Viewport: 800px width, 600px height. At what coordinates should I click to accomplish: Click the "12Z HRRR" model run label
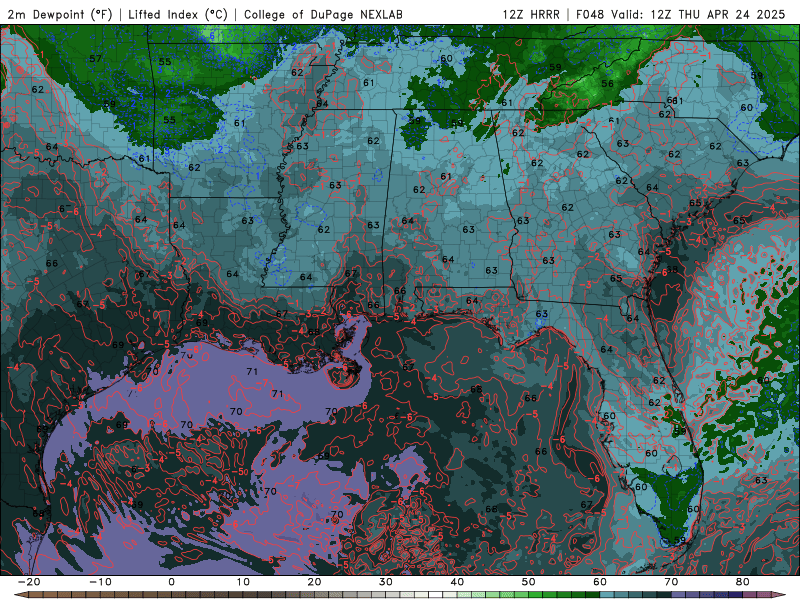[531, 14]
